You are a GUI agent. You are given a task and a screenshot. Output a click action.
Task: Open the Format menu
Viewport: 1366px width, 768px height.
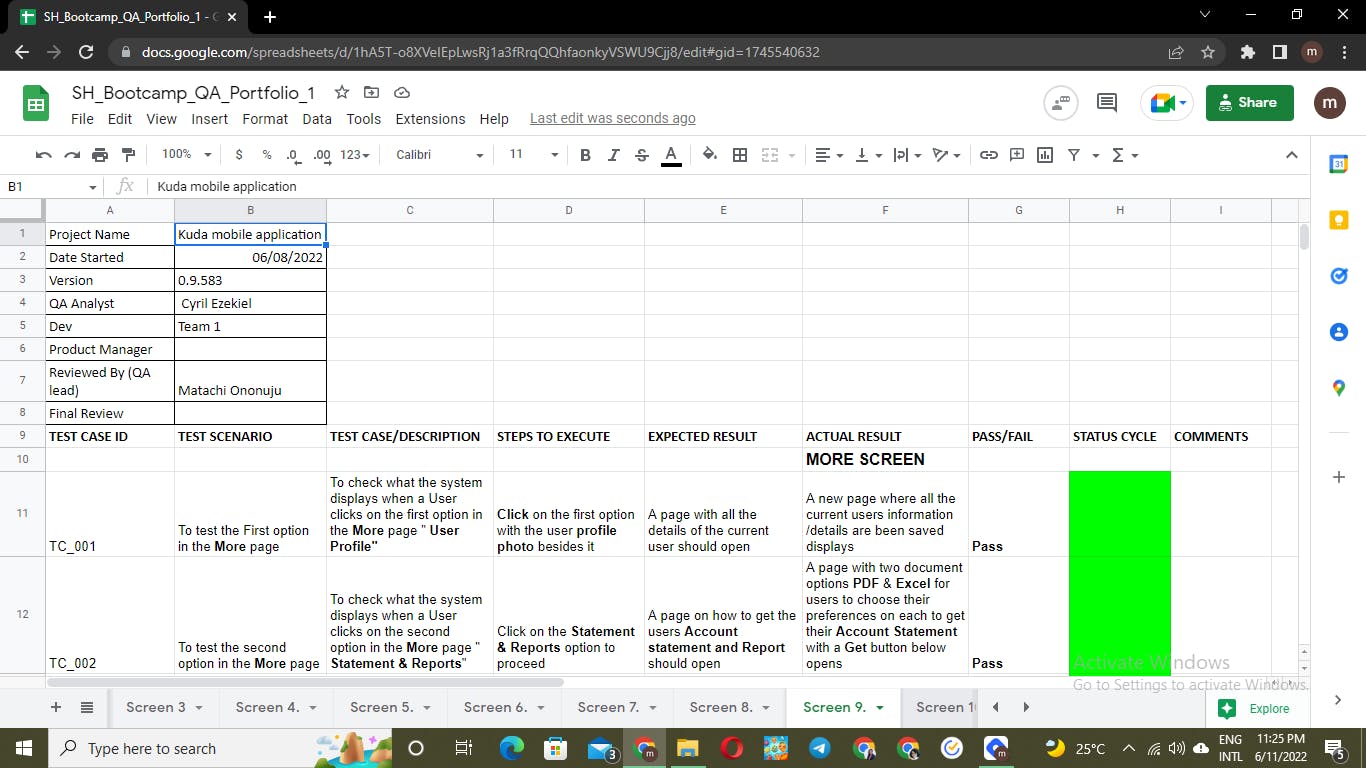click(265, 118)
